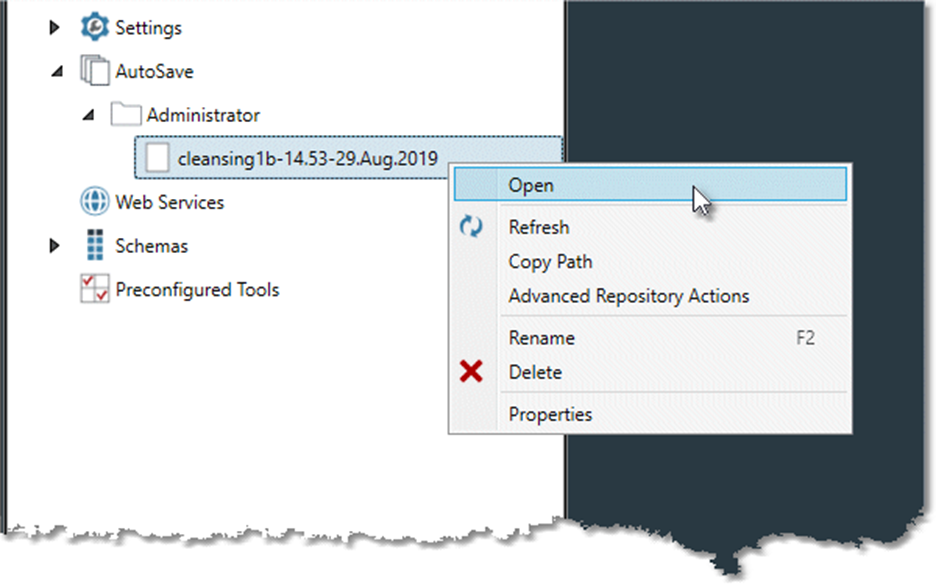Expand the Schemas tree node arrow
The height and width of the screenshot is (586, 936).
click(x=55, y=246)
